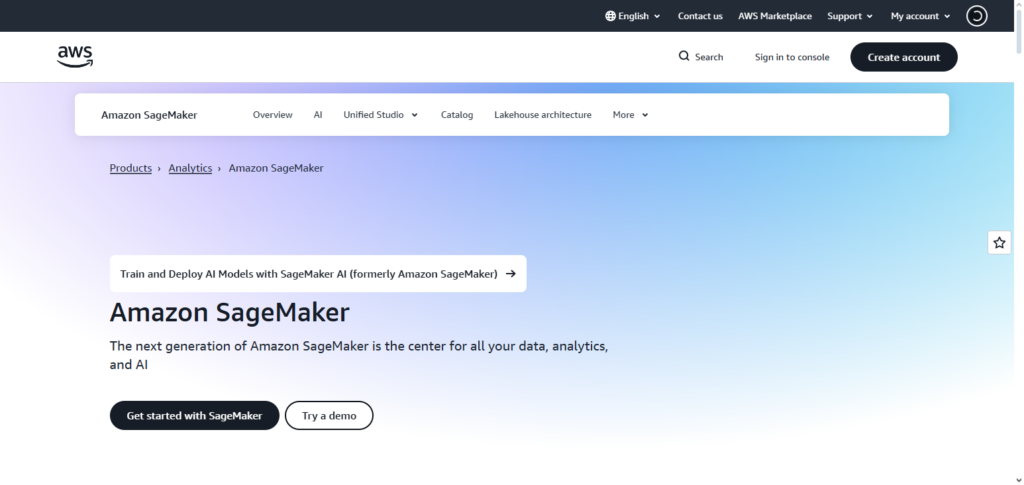Click the Amazon SageMaker breadcrumb text
This screenshot has width=1024, height=485.
click(276, 168)
